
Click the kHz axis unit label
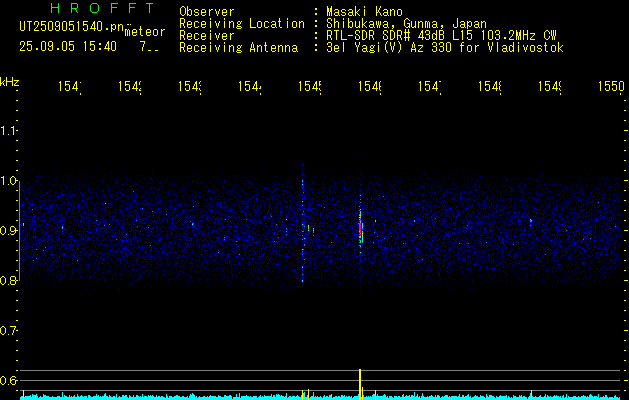pos(9,82)
